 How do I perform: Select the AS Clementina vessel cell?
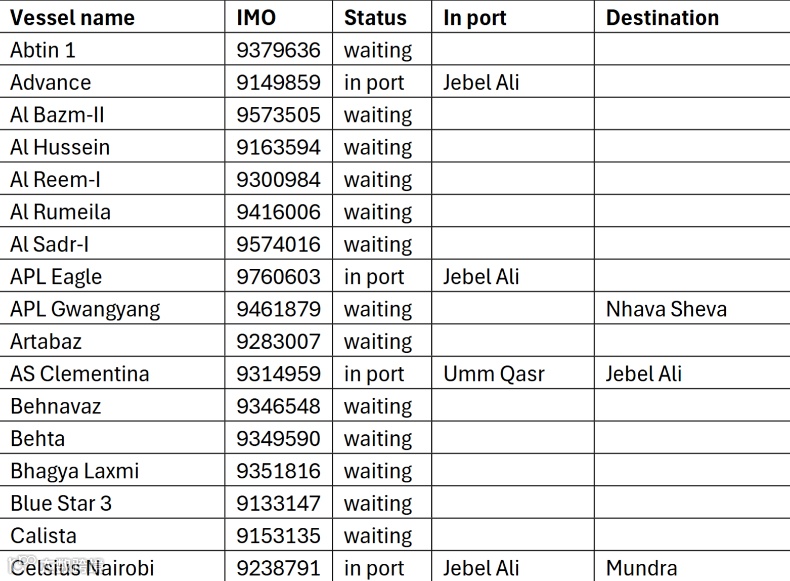click(79, 374)
